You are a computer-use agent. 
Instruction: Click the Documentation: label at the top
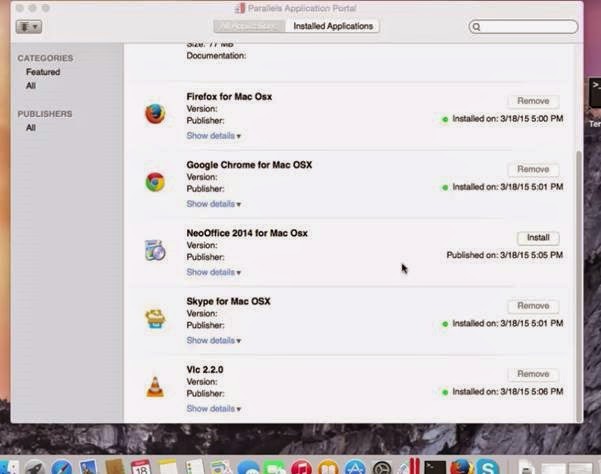[x=216, y=56]
